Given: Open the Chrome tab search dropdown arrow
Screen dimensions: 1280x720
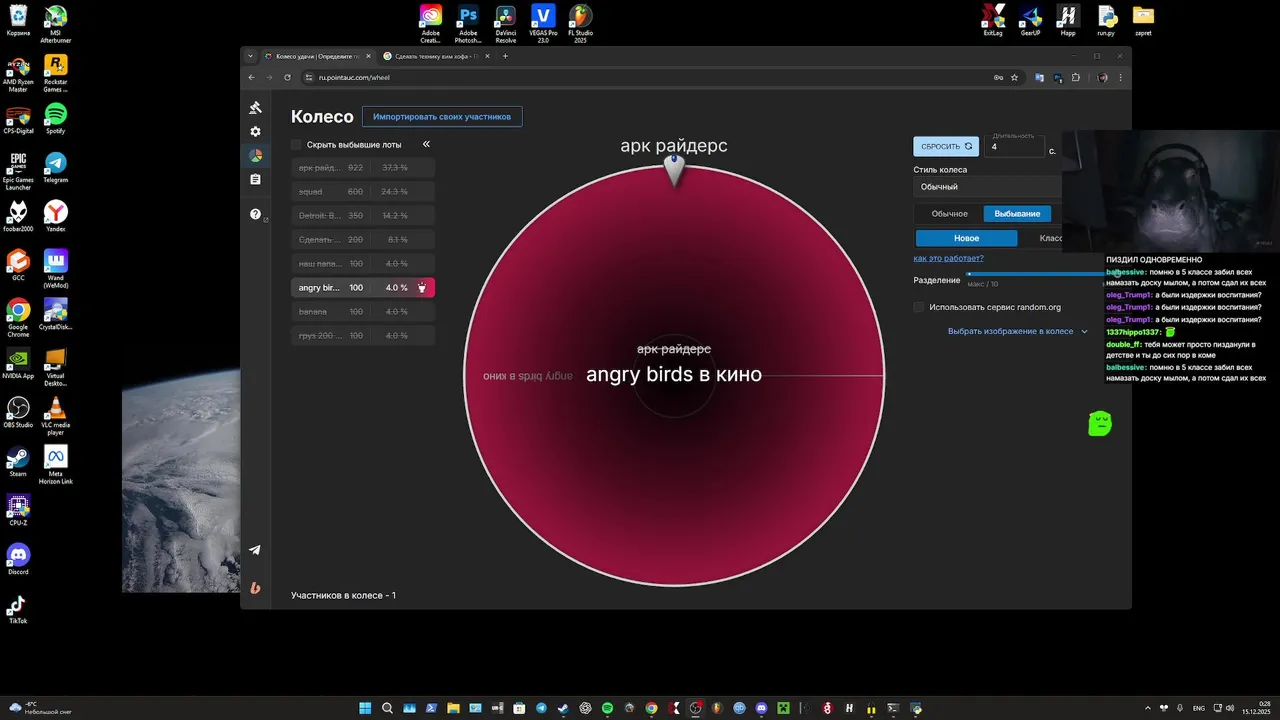Looking at the screenshot, I should pyautogui.click(x=251, y=56).
